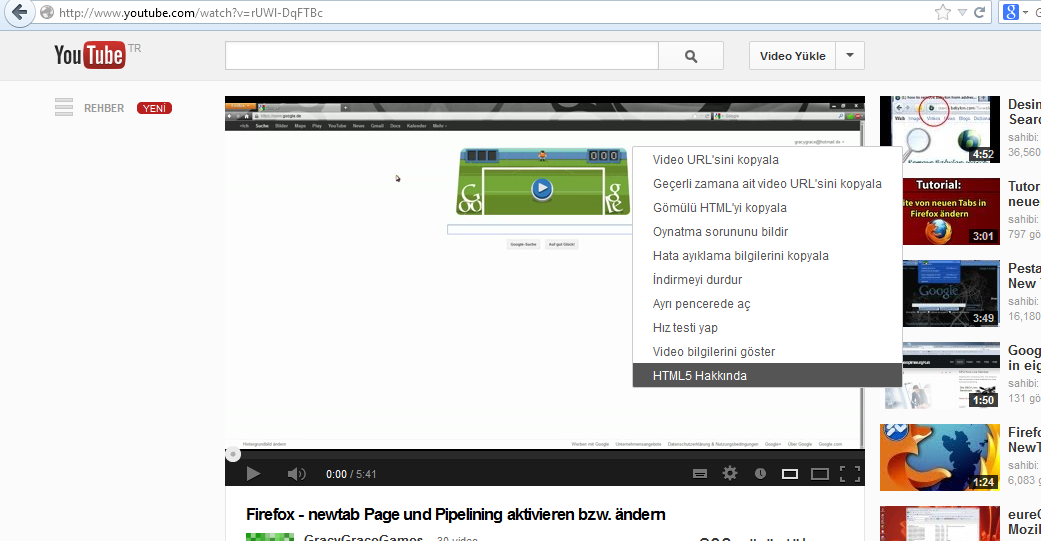The image size is (1041, 541).
Task: Mute the video volume icon
Action: tap(296, 474)
